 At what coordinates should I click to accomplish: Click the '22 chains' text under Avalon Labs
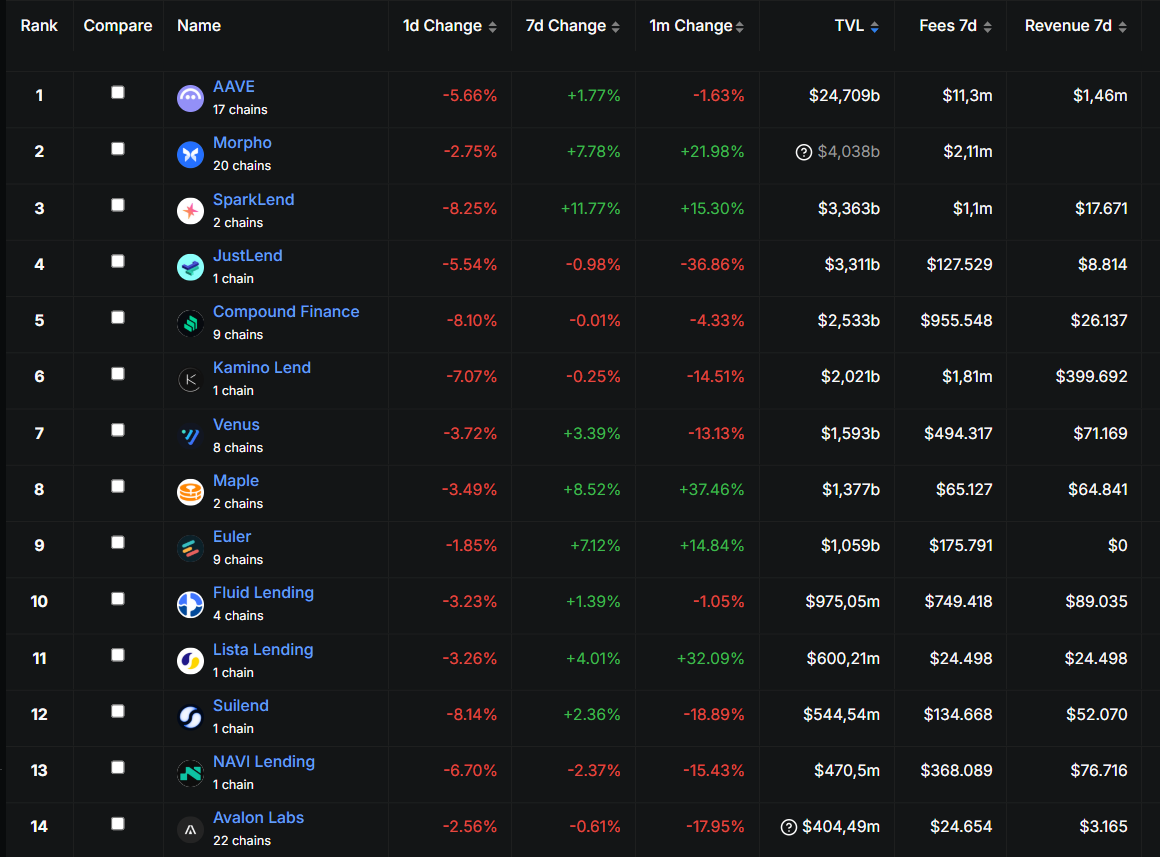242,841
